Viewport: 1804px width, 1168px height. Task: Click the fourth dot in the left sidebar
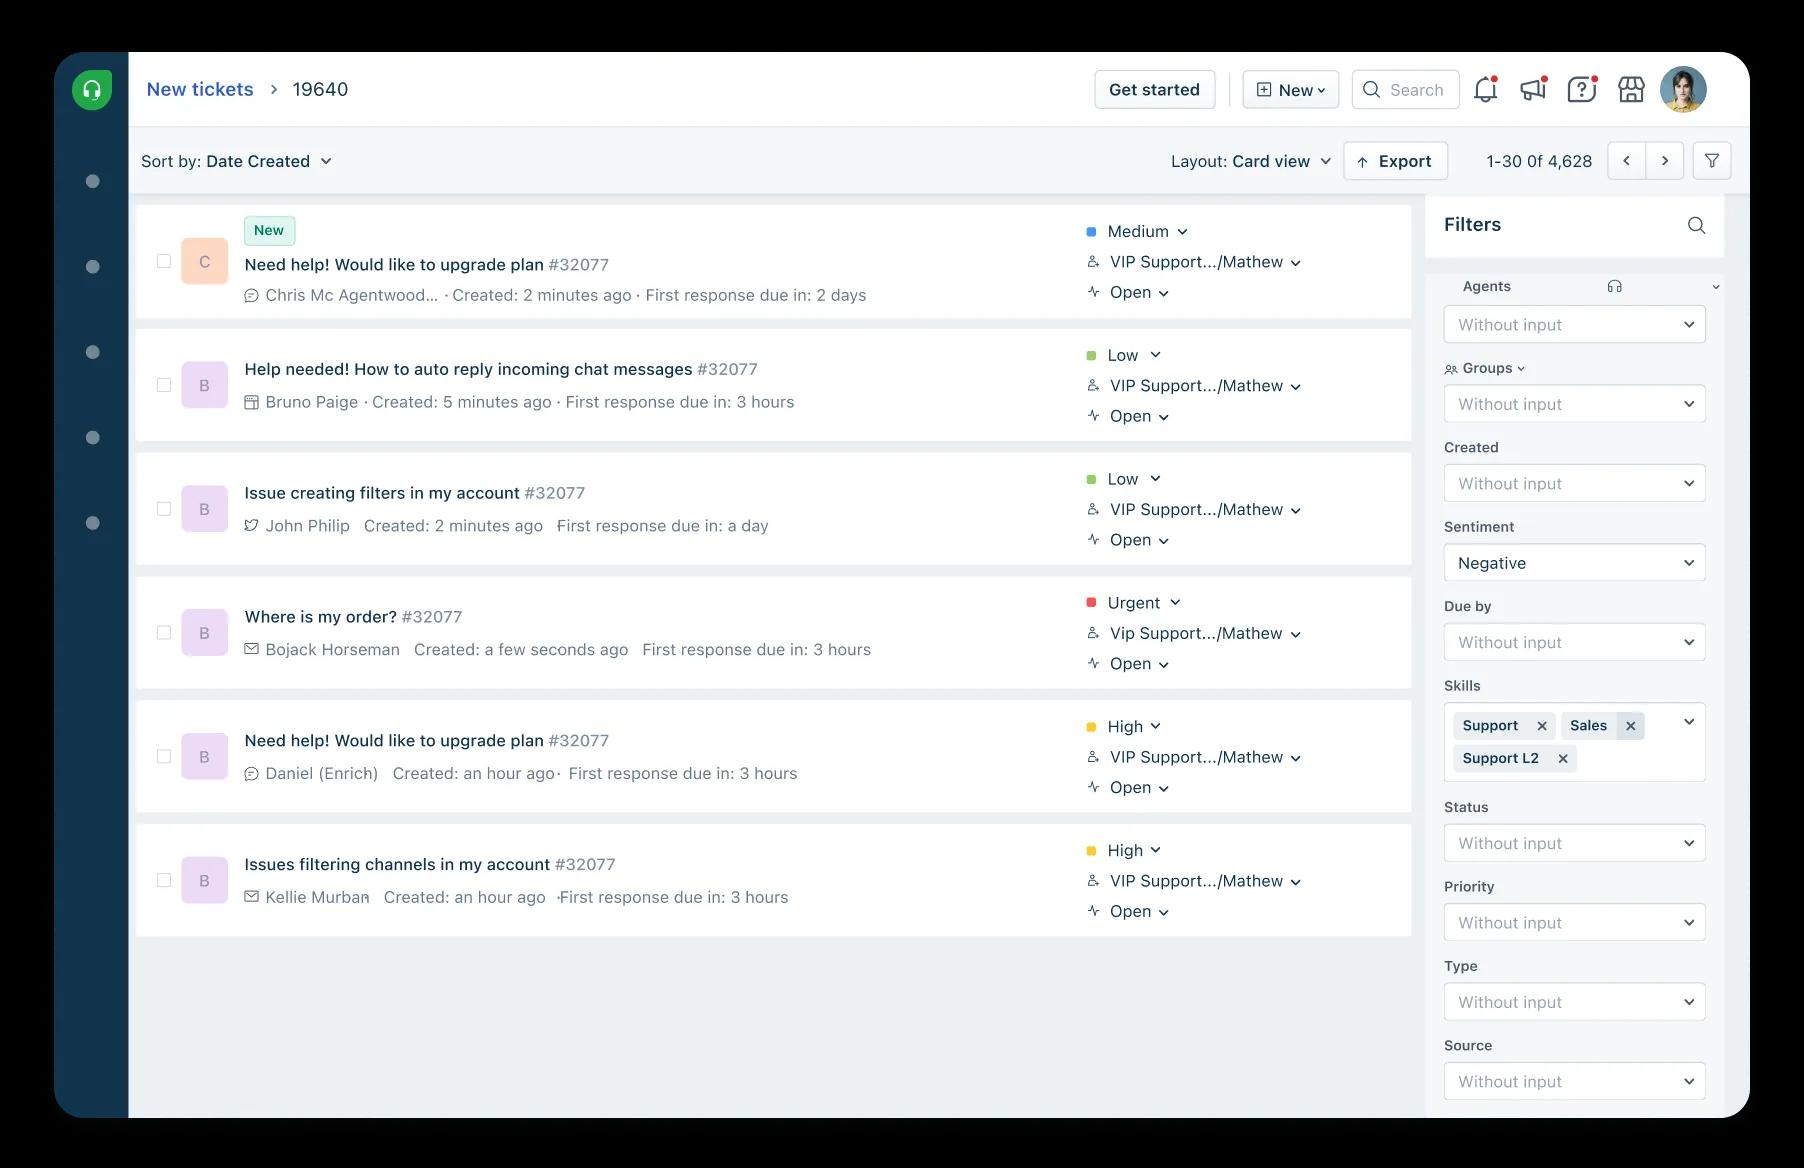[x=93, y=438]
